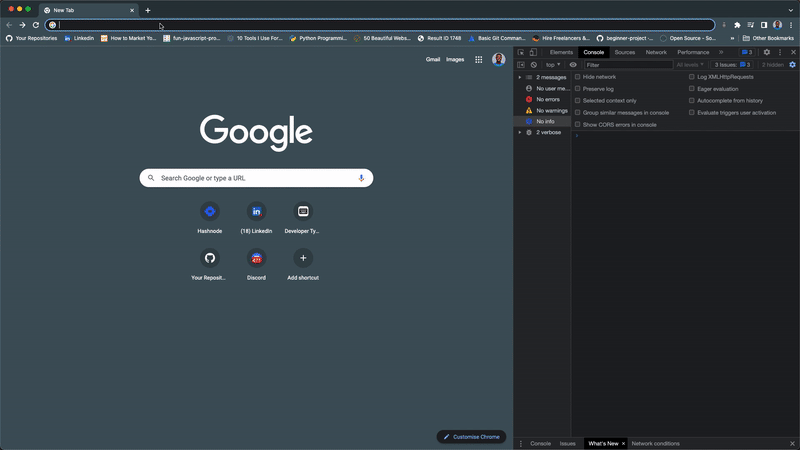Open the 'top' JavaScript context dropdown
800x450 pixels.
[552, 65]
